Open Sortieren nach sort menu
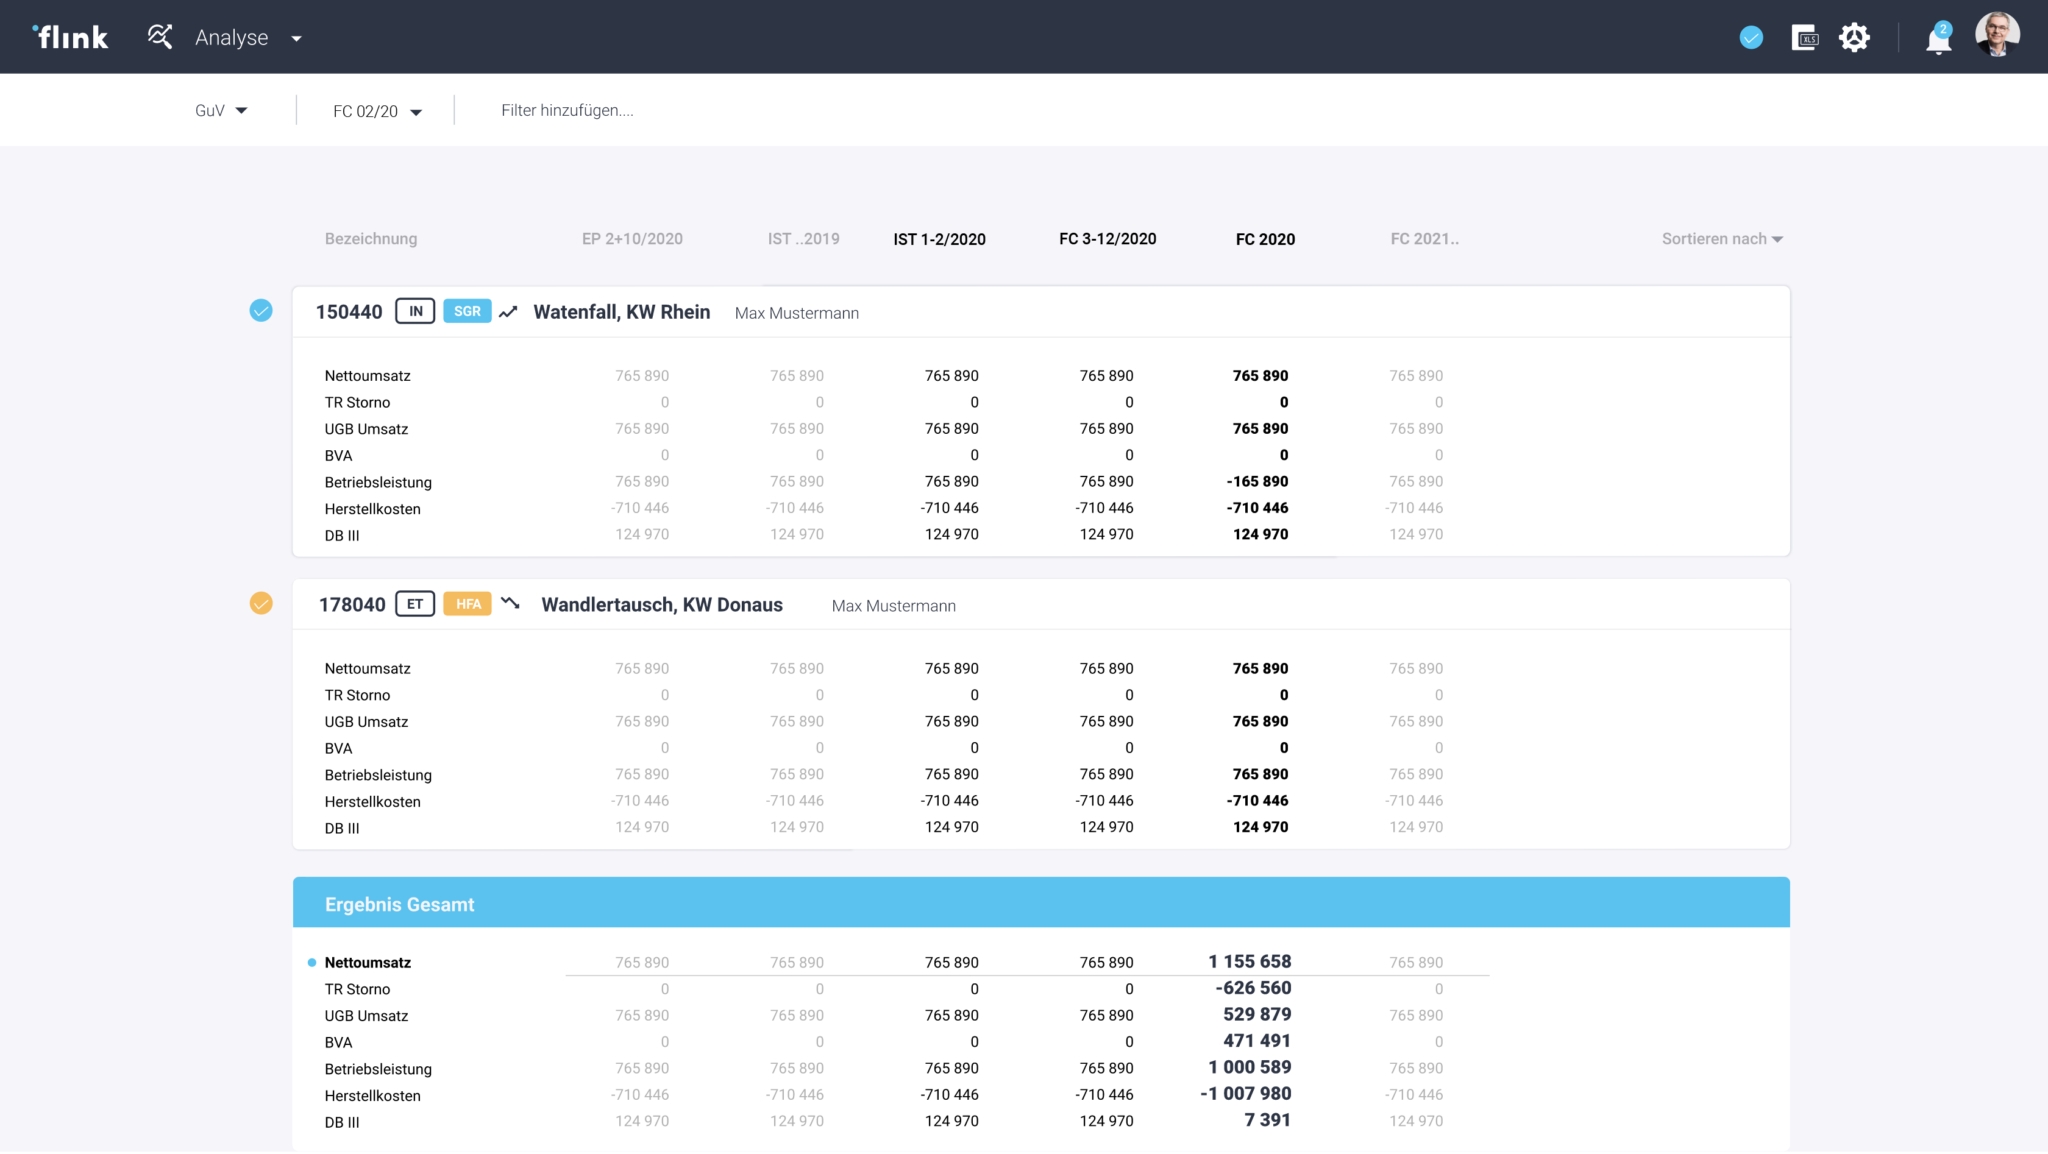The image size is (2048, 1154). pyautogui.click(x=1722, y=239)
